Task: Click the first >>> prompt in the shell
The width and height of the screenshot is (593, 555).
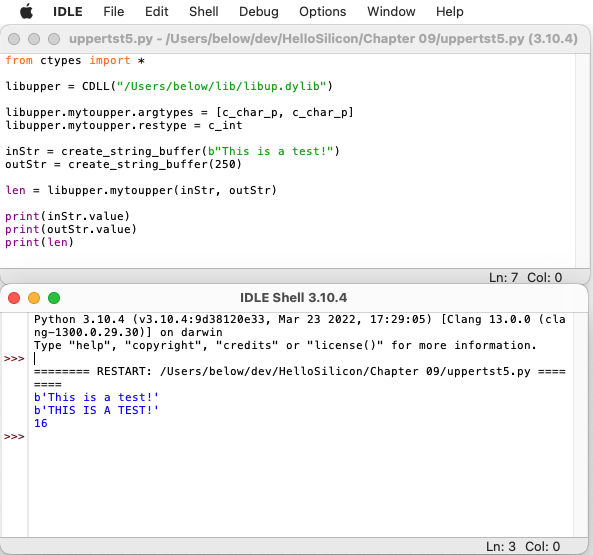Action: pyautogui.click(x=14, y=358)
